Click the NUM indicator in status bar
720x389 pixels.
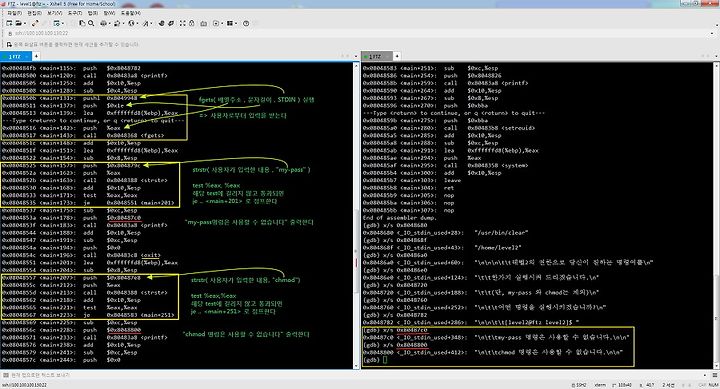click(x=713, y=385)
